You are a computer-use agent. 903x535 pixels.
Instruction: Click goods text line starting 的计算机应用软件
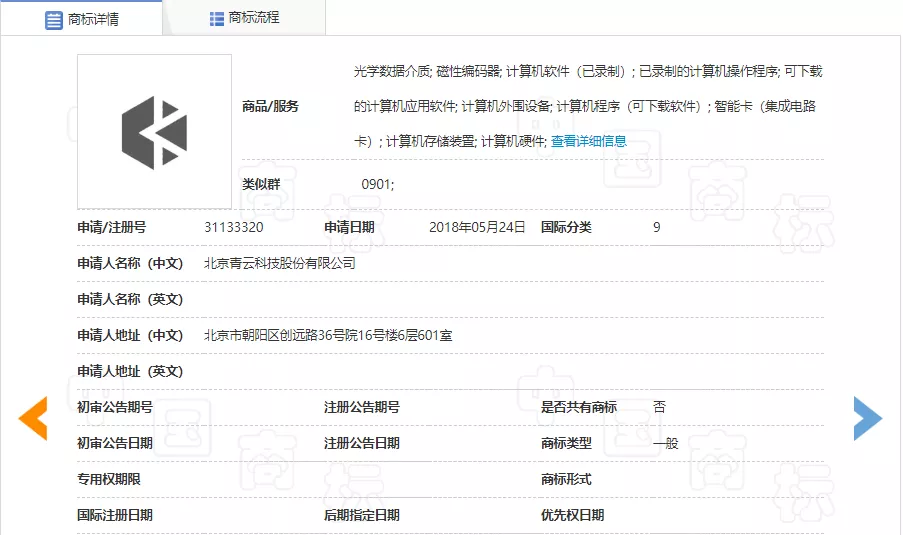tap(585, 107)
